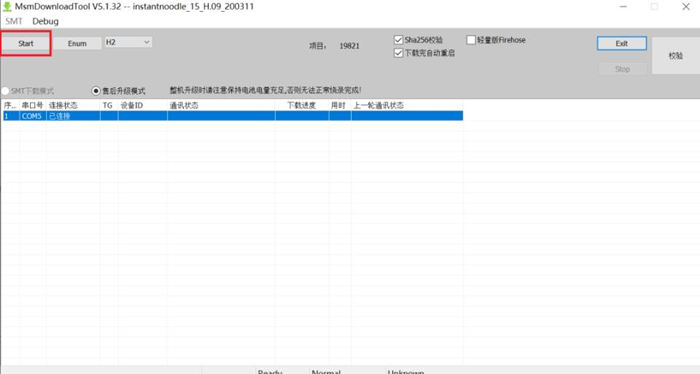Image resolution: width=700 pixels, height=374 pixels.
Task: Open the Debug menu
Action: tap(45, 21)
